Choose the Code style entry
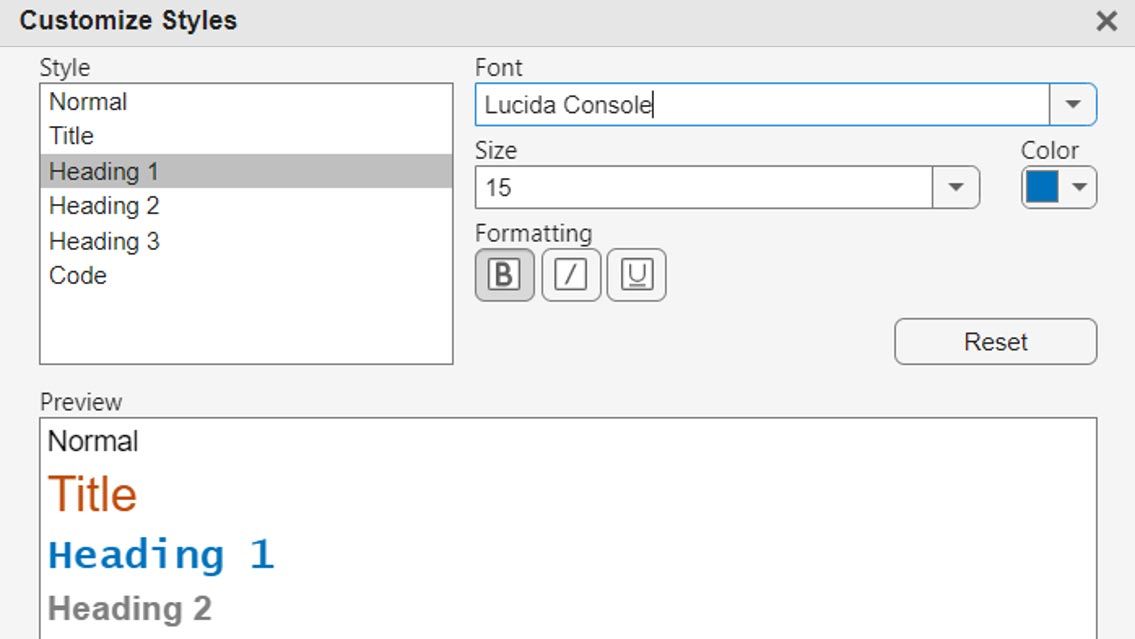Screen dimensions: 1135x639 78,275
